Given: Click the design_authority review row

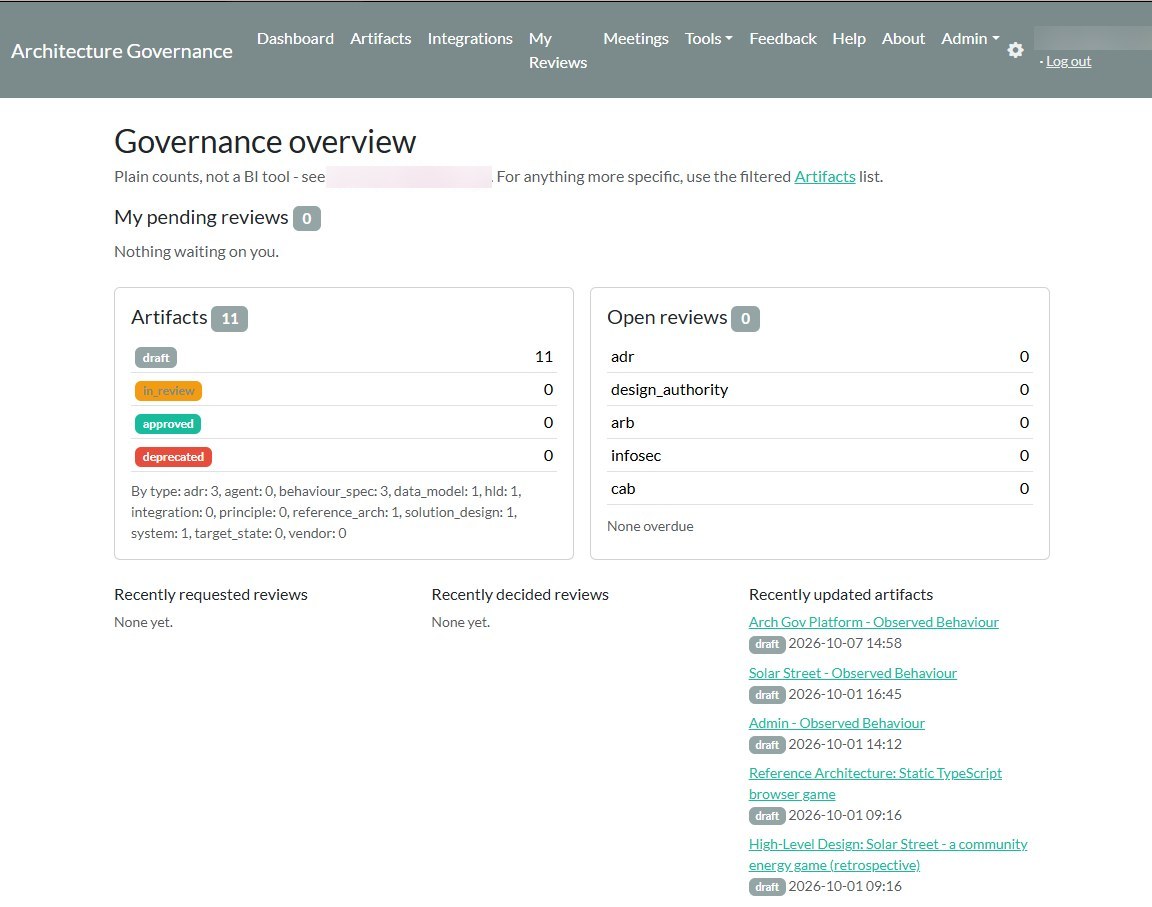Looking at the screenshot, I should point(820,390).
